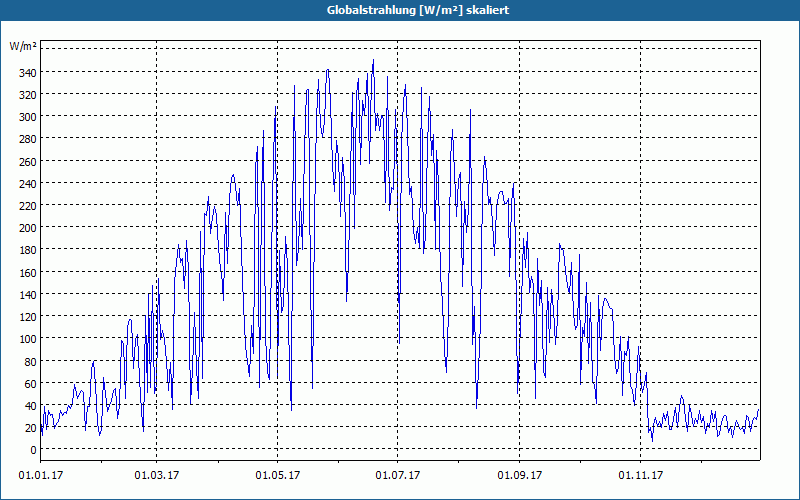The height and width of the screenshot is (500, 800).
Task: Click the 320 y-axis tick label
Action: (27, 94)
